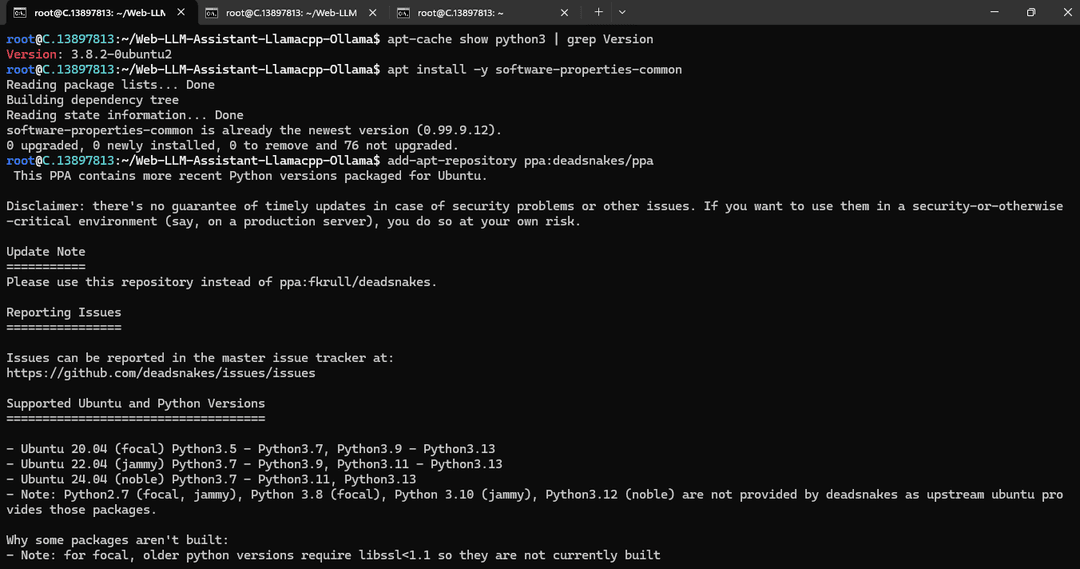1080x569 pixels.
Task: Click the software-properties-common install command text
Action: coord(534,70)
